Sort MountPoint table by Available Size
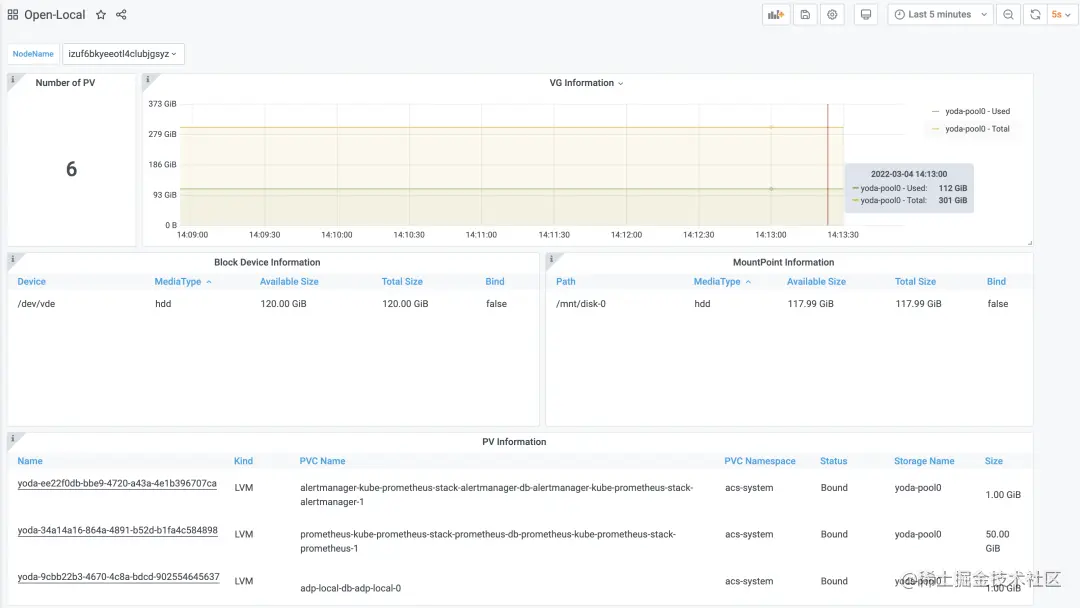 (816, 282)
